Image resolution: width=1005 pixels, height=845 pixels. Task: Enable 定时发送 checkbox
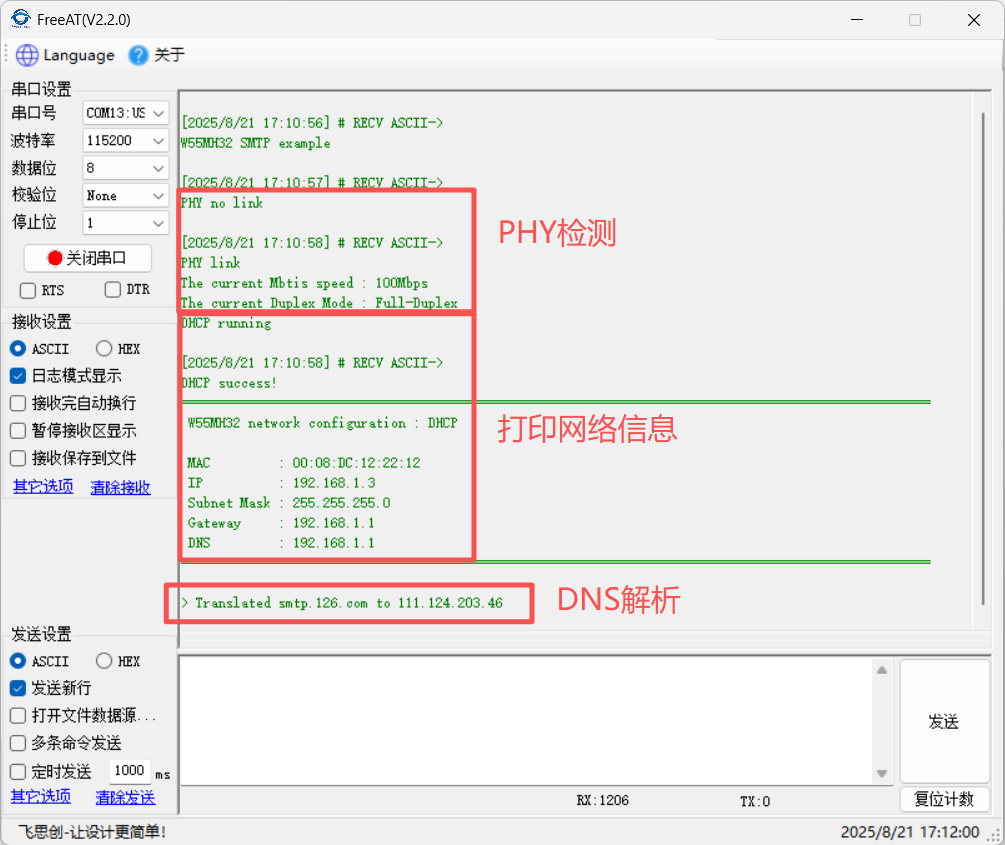[18, 772]
